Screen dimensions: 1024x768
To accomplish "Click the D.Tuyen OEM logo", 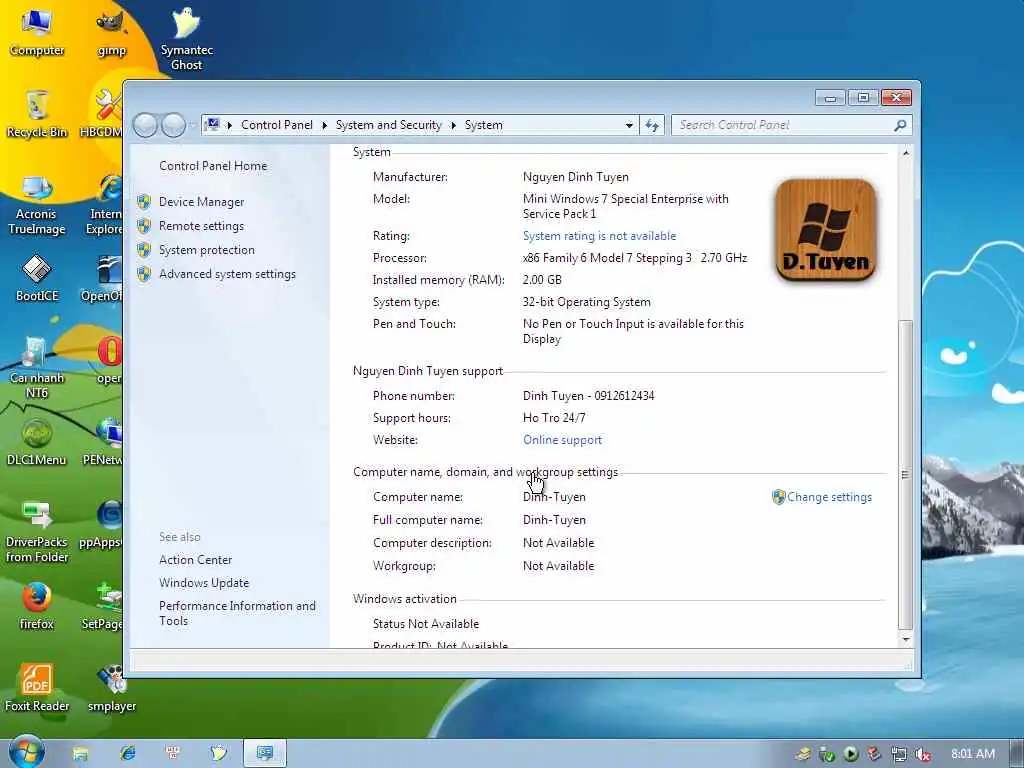I will point(825,231).
